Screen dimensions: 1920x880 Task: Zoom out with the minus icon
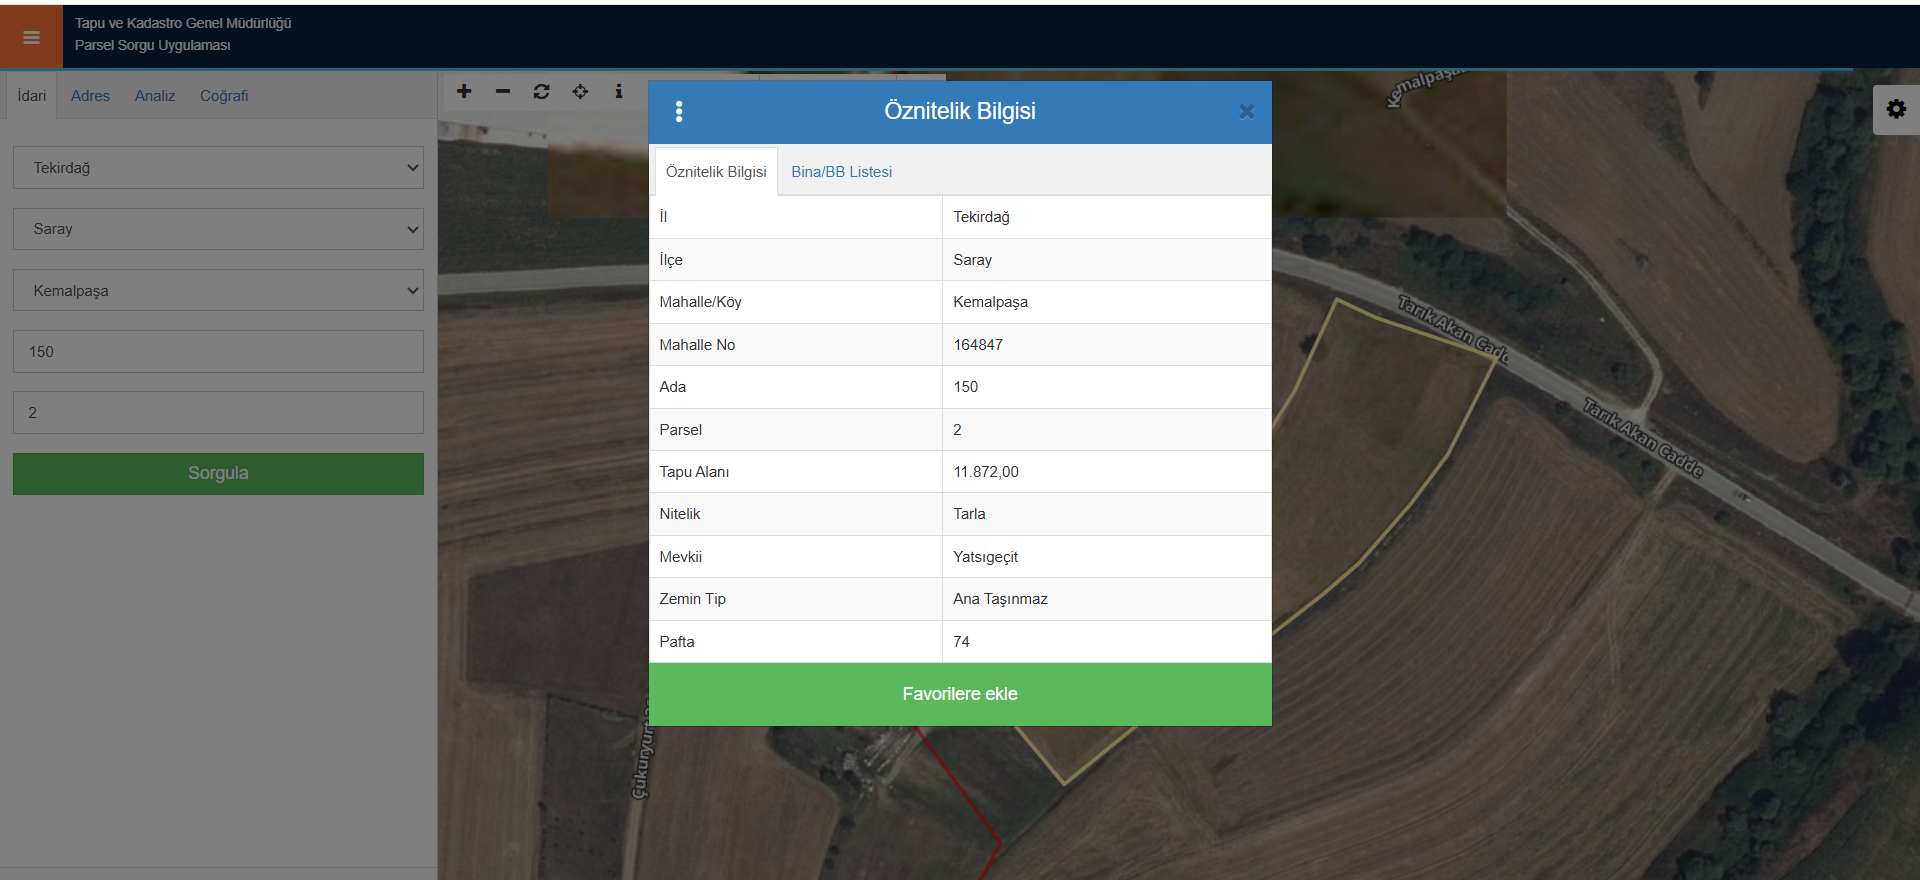[503, 91]
